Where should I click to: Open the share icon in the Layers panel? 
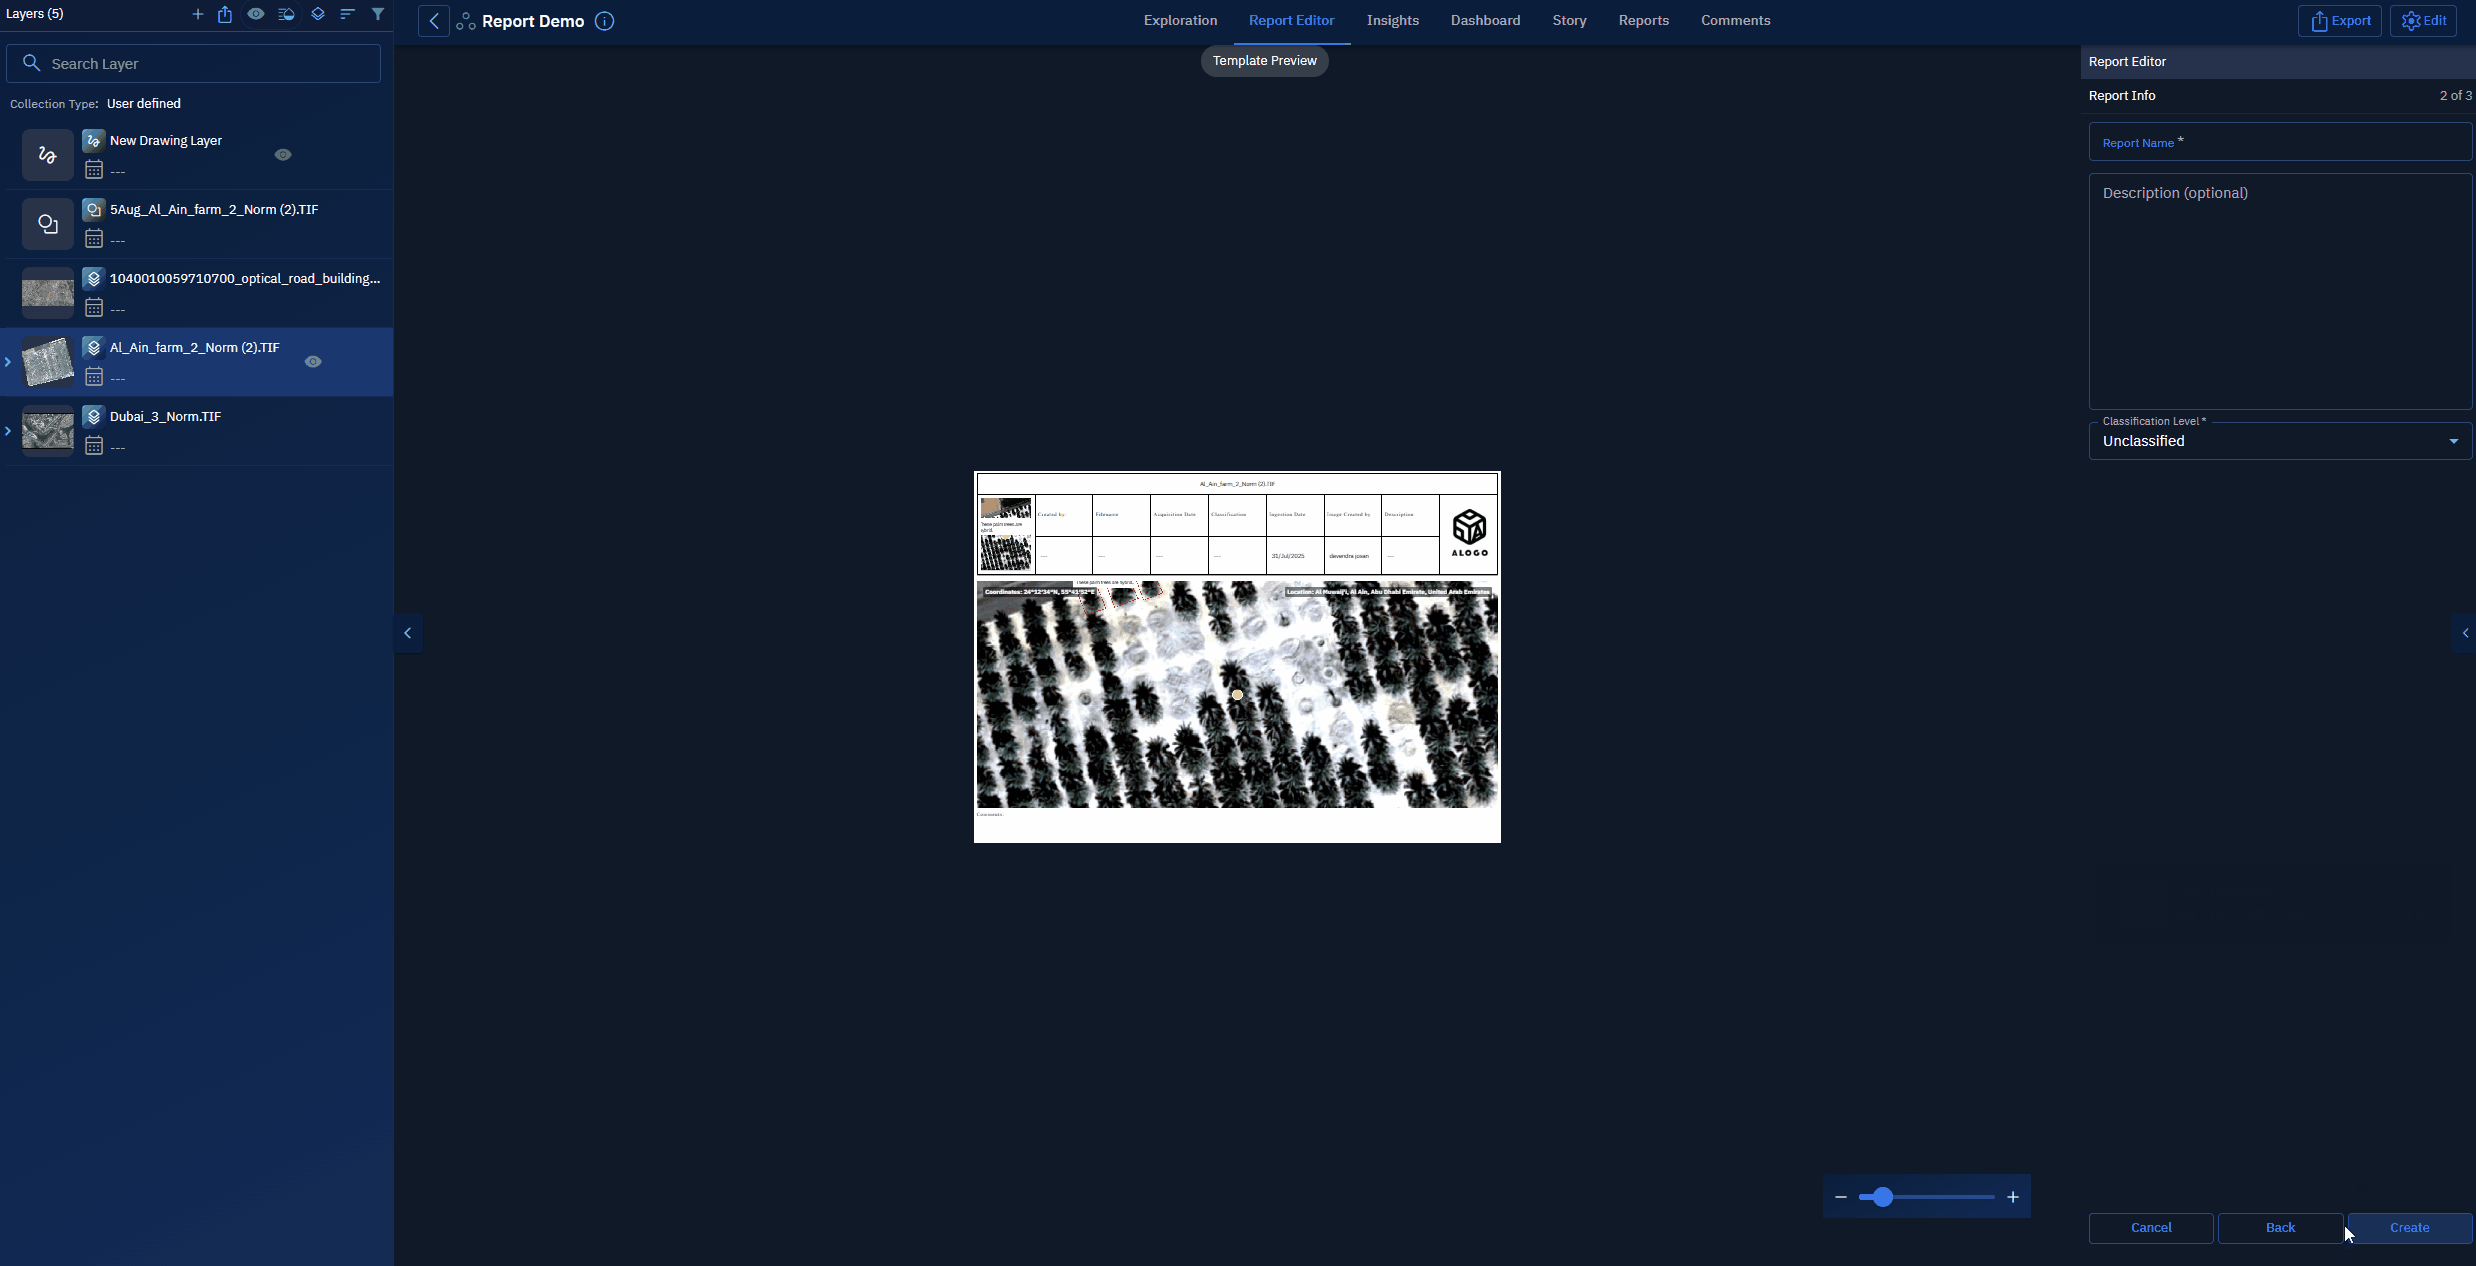tap(225, 14)
